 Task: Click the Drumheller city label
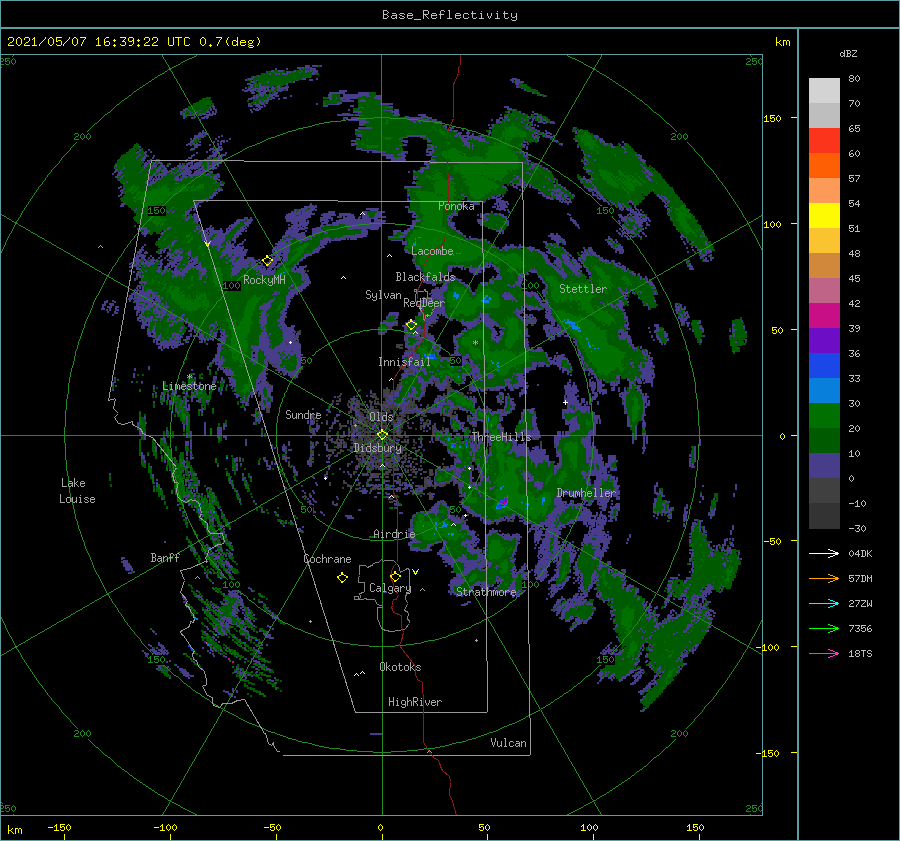click(586, 493)
